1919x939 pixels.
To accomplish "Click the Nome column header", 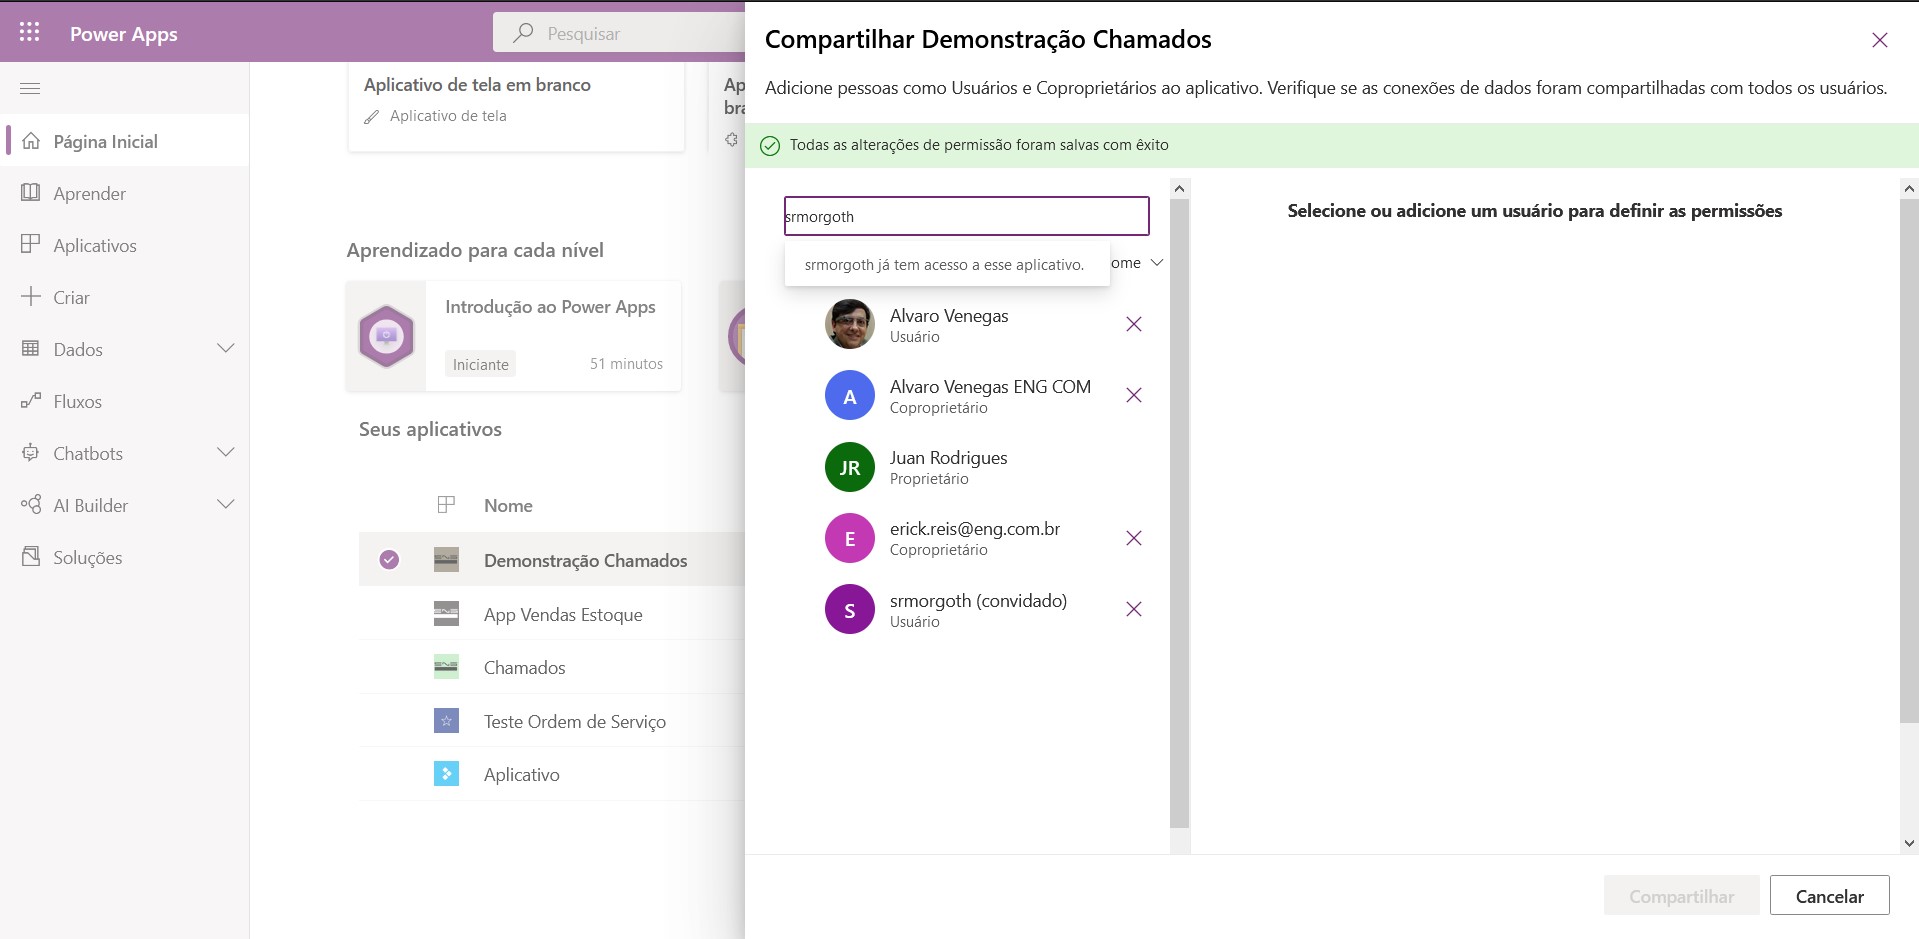I will [x=508, y=506].
